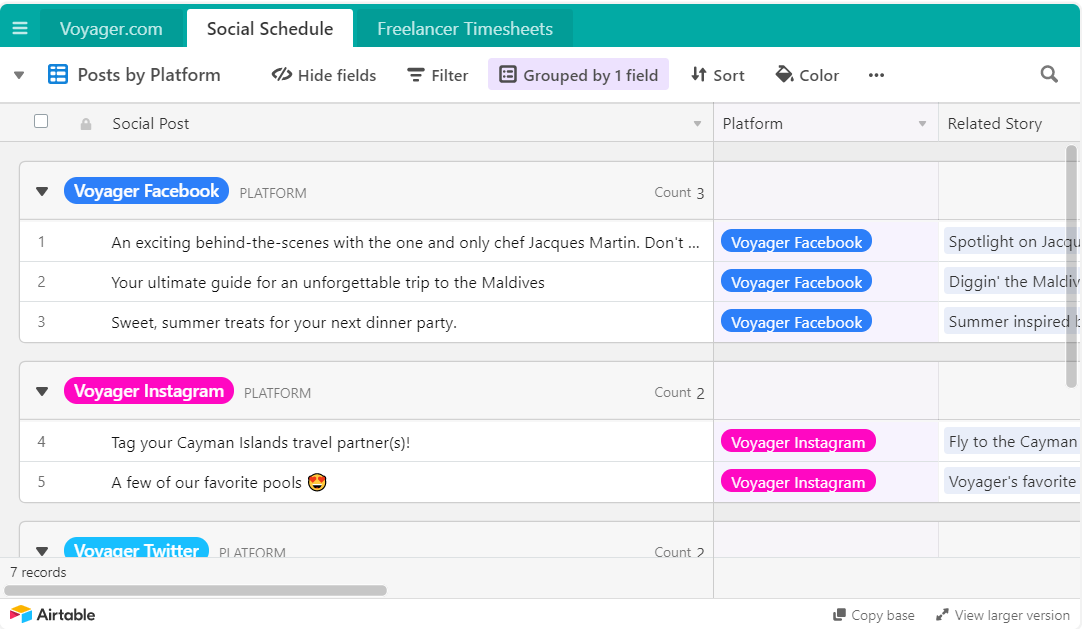Open the Color options

point(807,75)
